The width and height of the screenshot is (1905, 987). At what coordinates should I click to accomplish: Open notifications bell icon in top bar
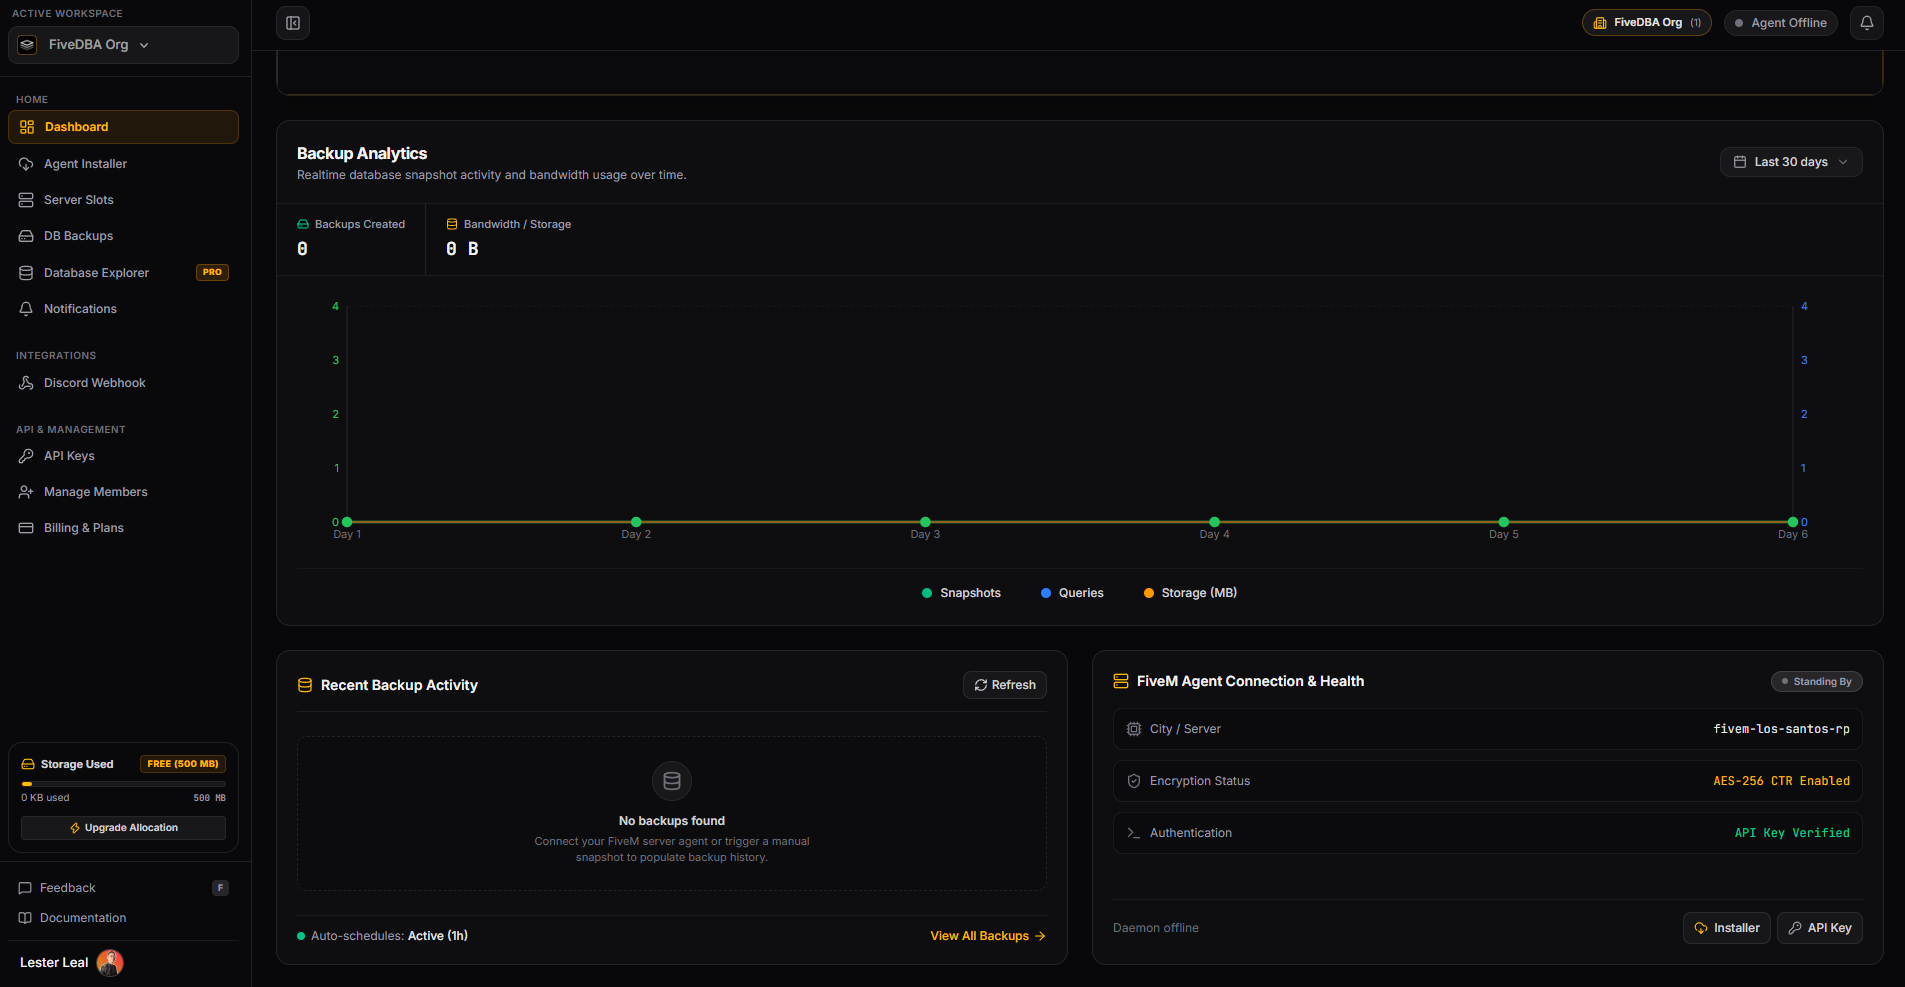(1866, 23)
